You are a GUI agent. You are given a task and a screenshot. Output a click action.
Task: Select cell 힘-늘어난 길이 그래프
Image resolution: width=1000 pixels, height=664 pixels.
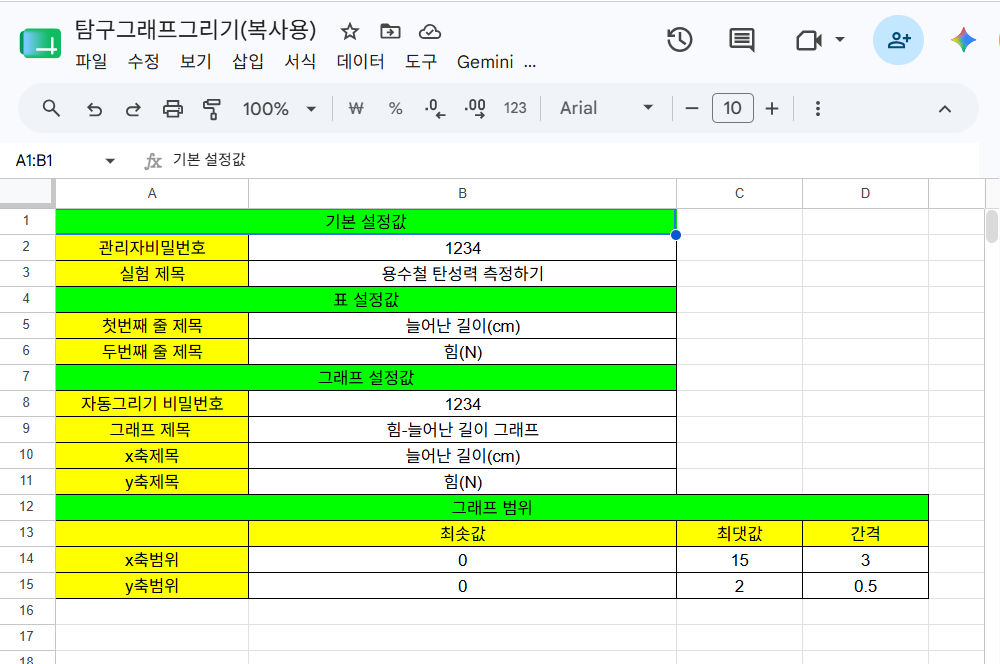click(462, 430)
